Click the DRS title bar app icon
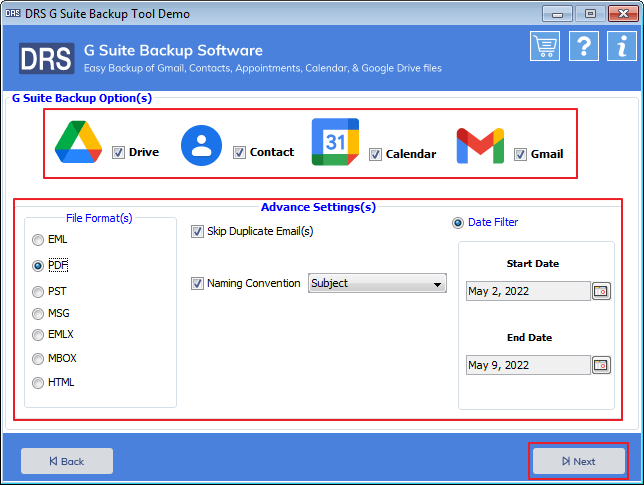The width and height of the screenshot is (644, 485). click(13, 13)
